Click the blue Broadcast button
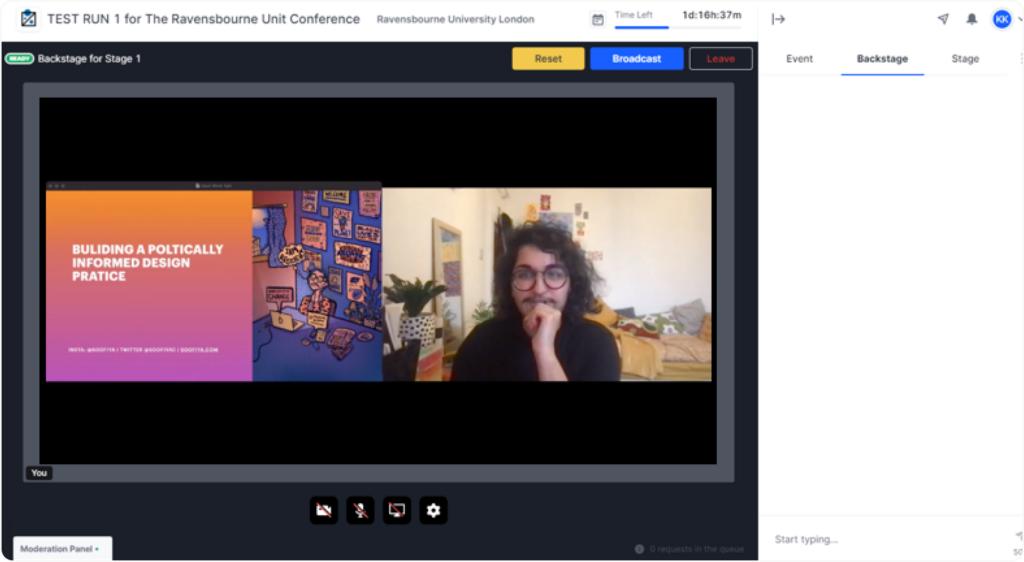 coord(636,59)
